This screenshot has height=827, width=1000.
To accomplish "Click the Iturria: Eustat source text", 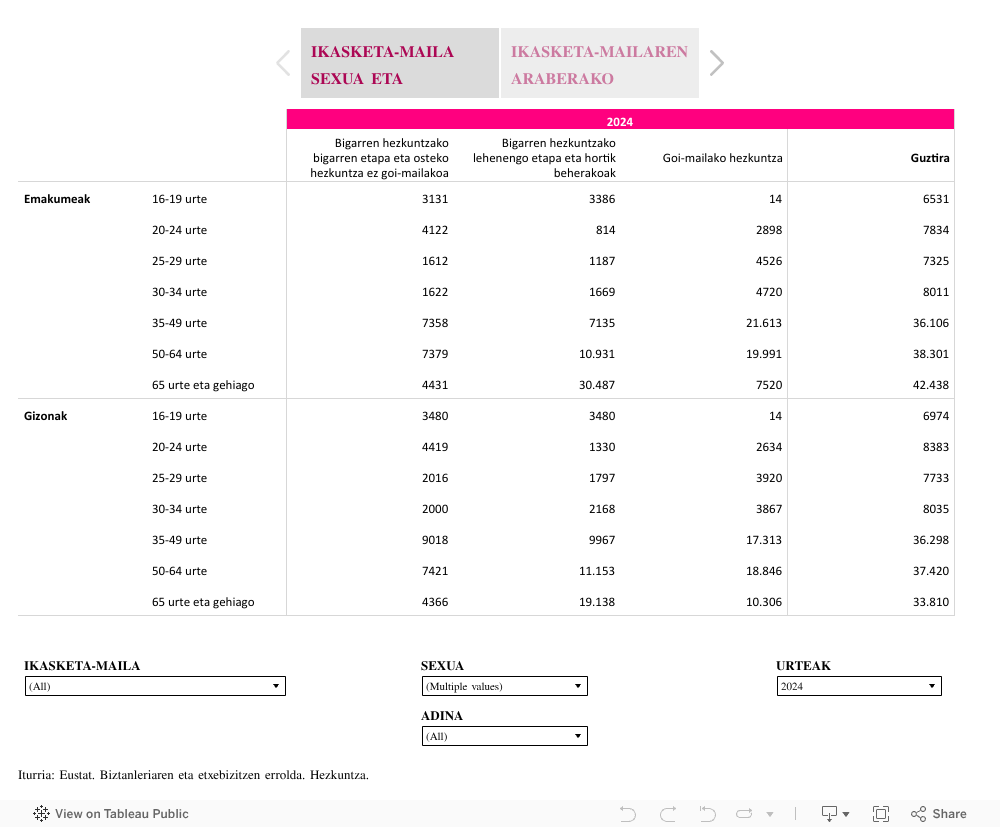I will [x=193, y=775].
